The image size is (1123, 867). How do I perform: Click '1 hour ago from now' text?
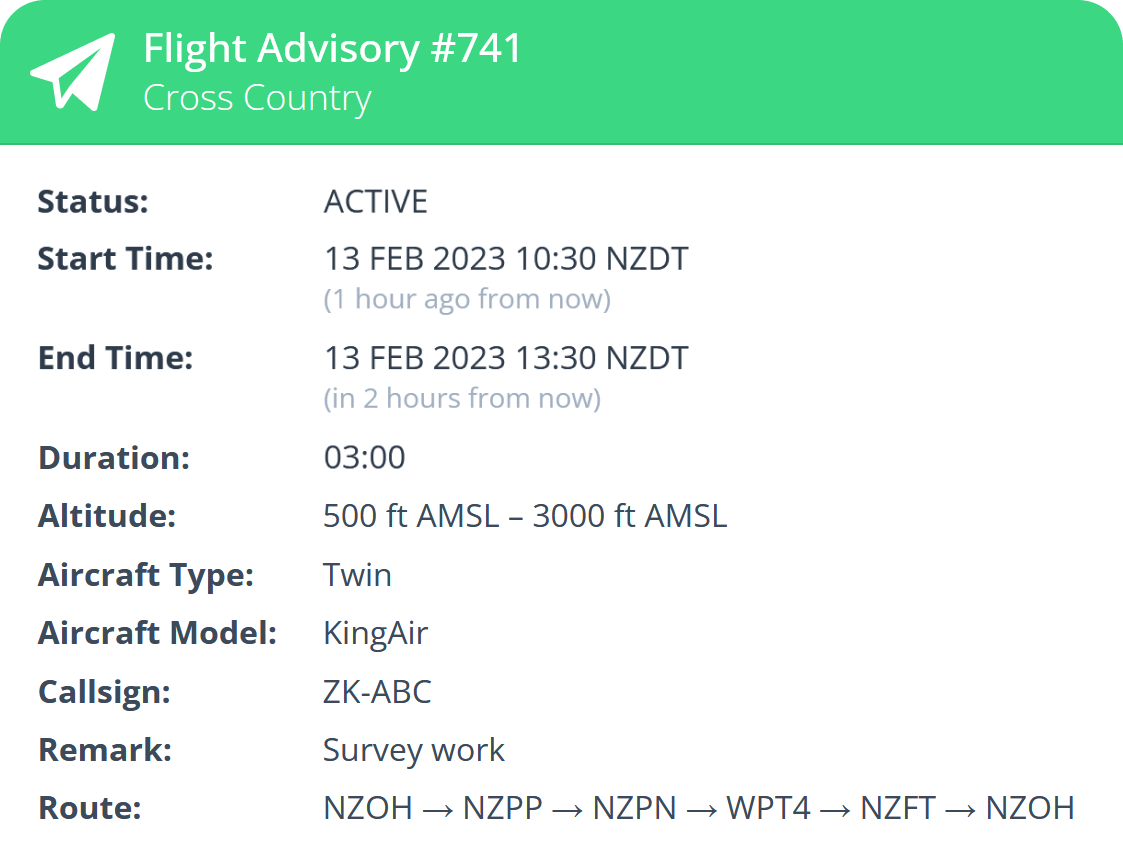[467, 299]
